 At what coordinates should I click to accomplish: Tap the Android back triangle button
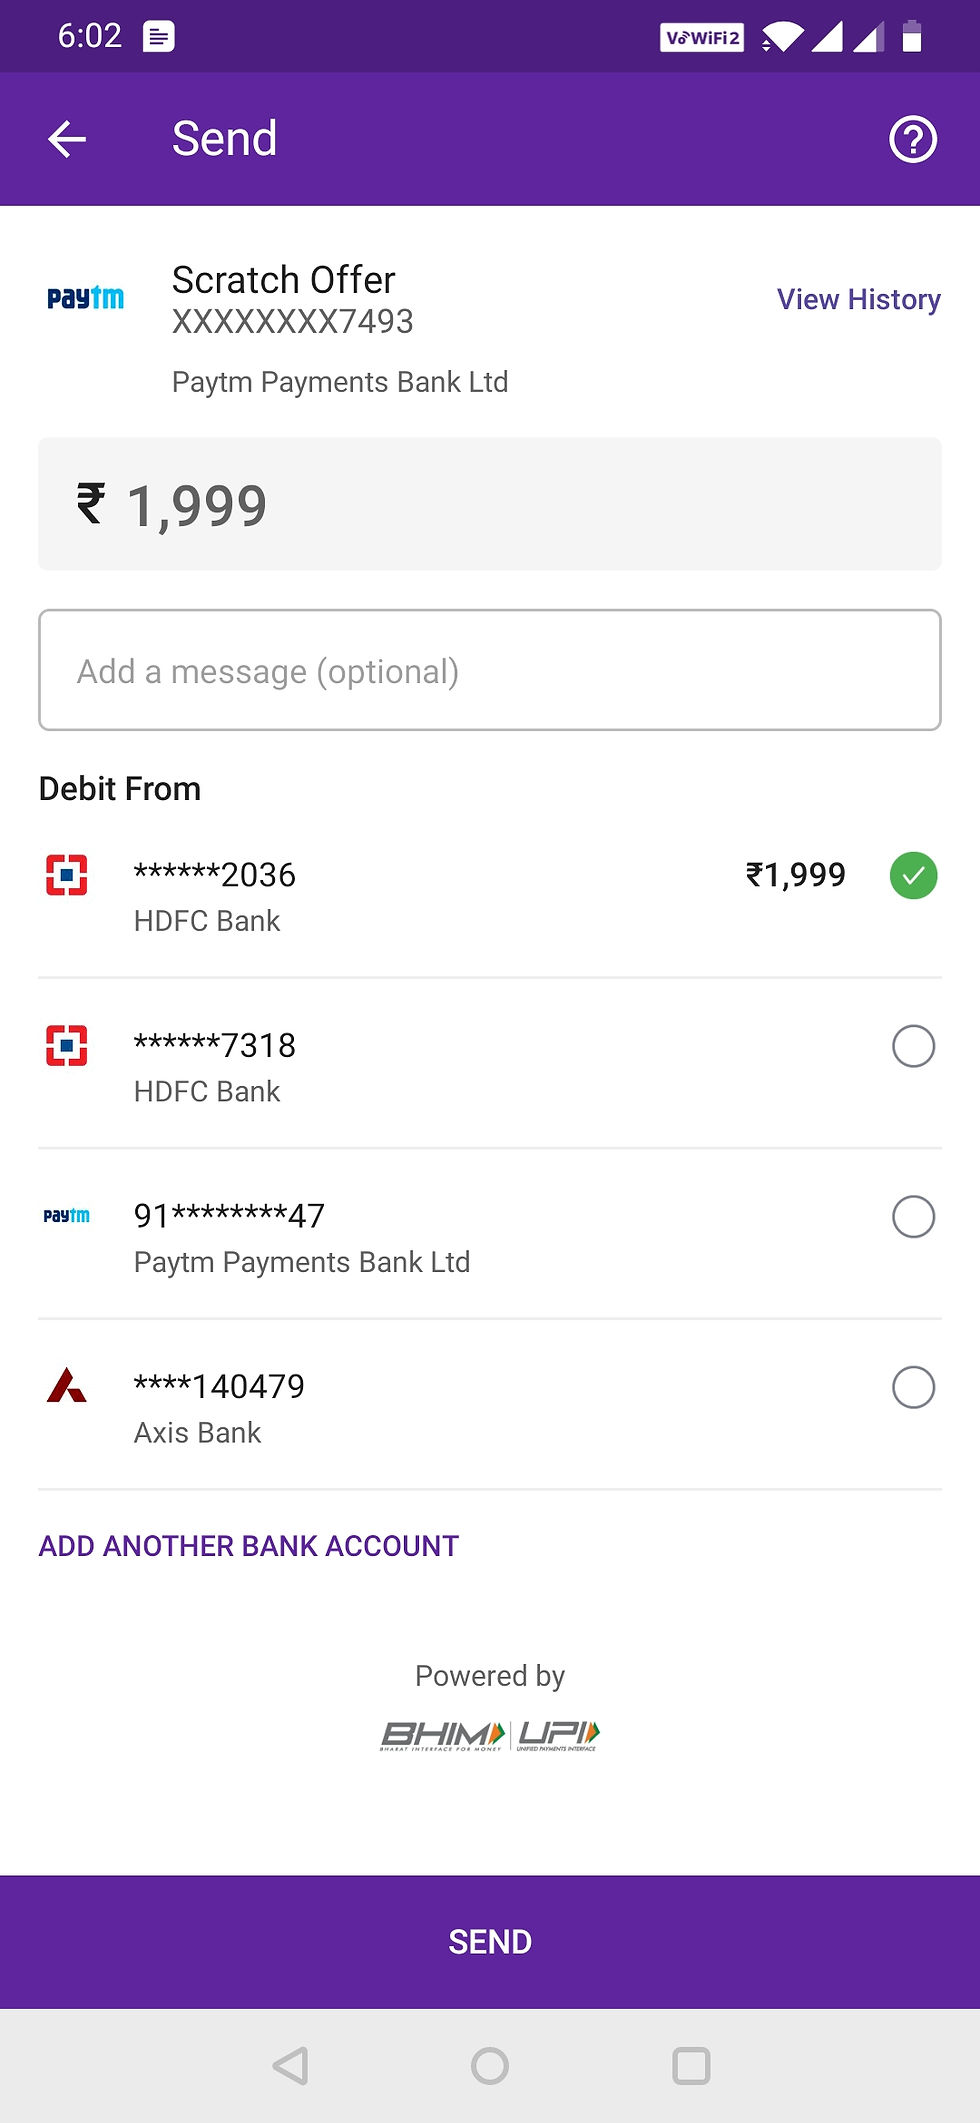(290, 2065)
